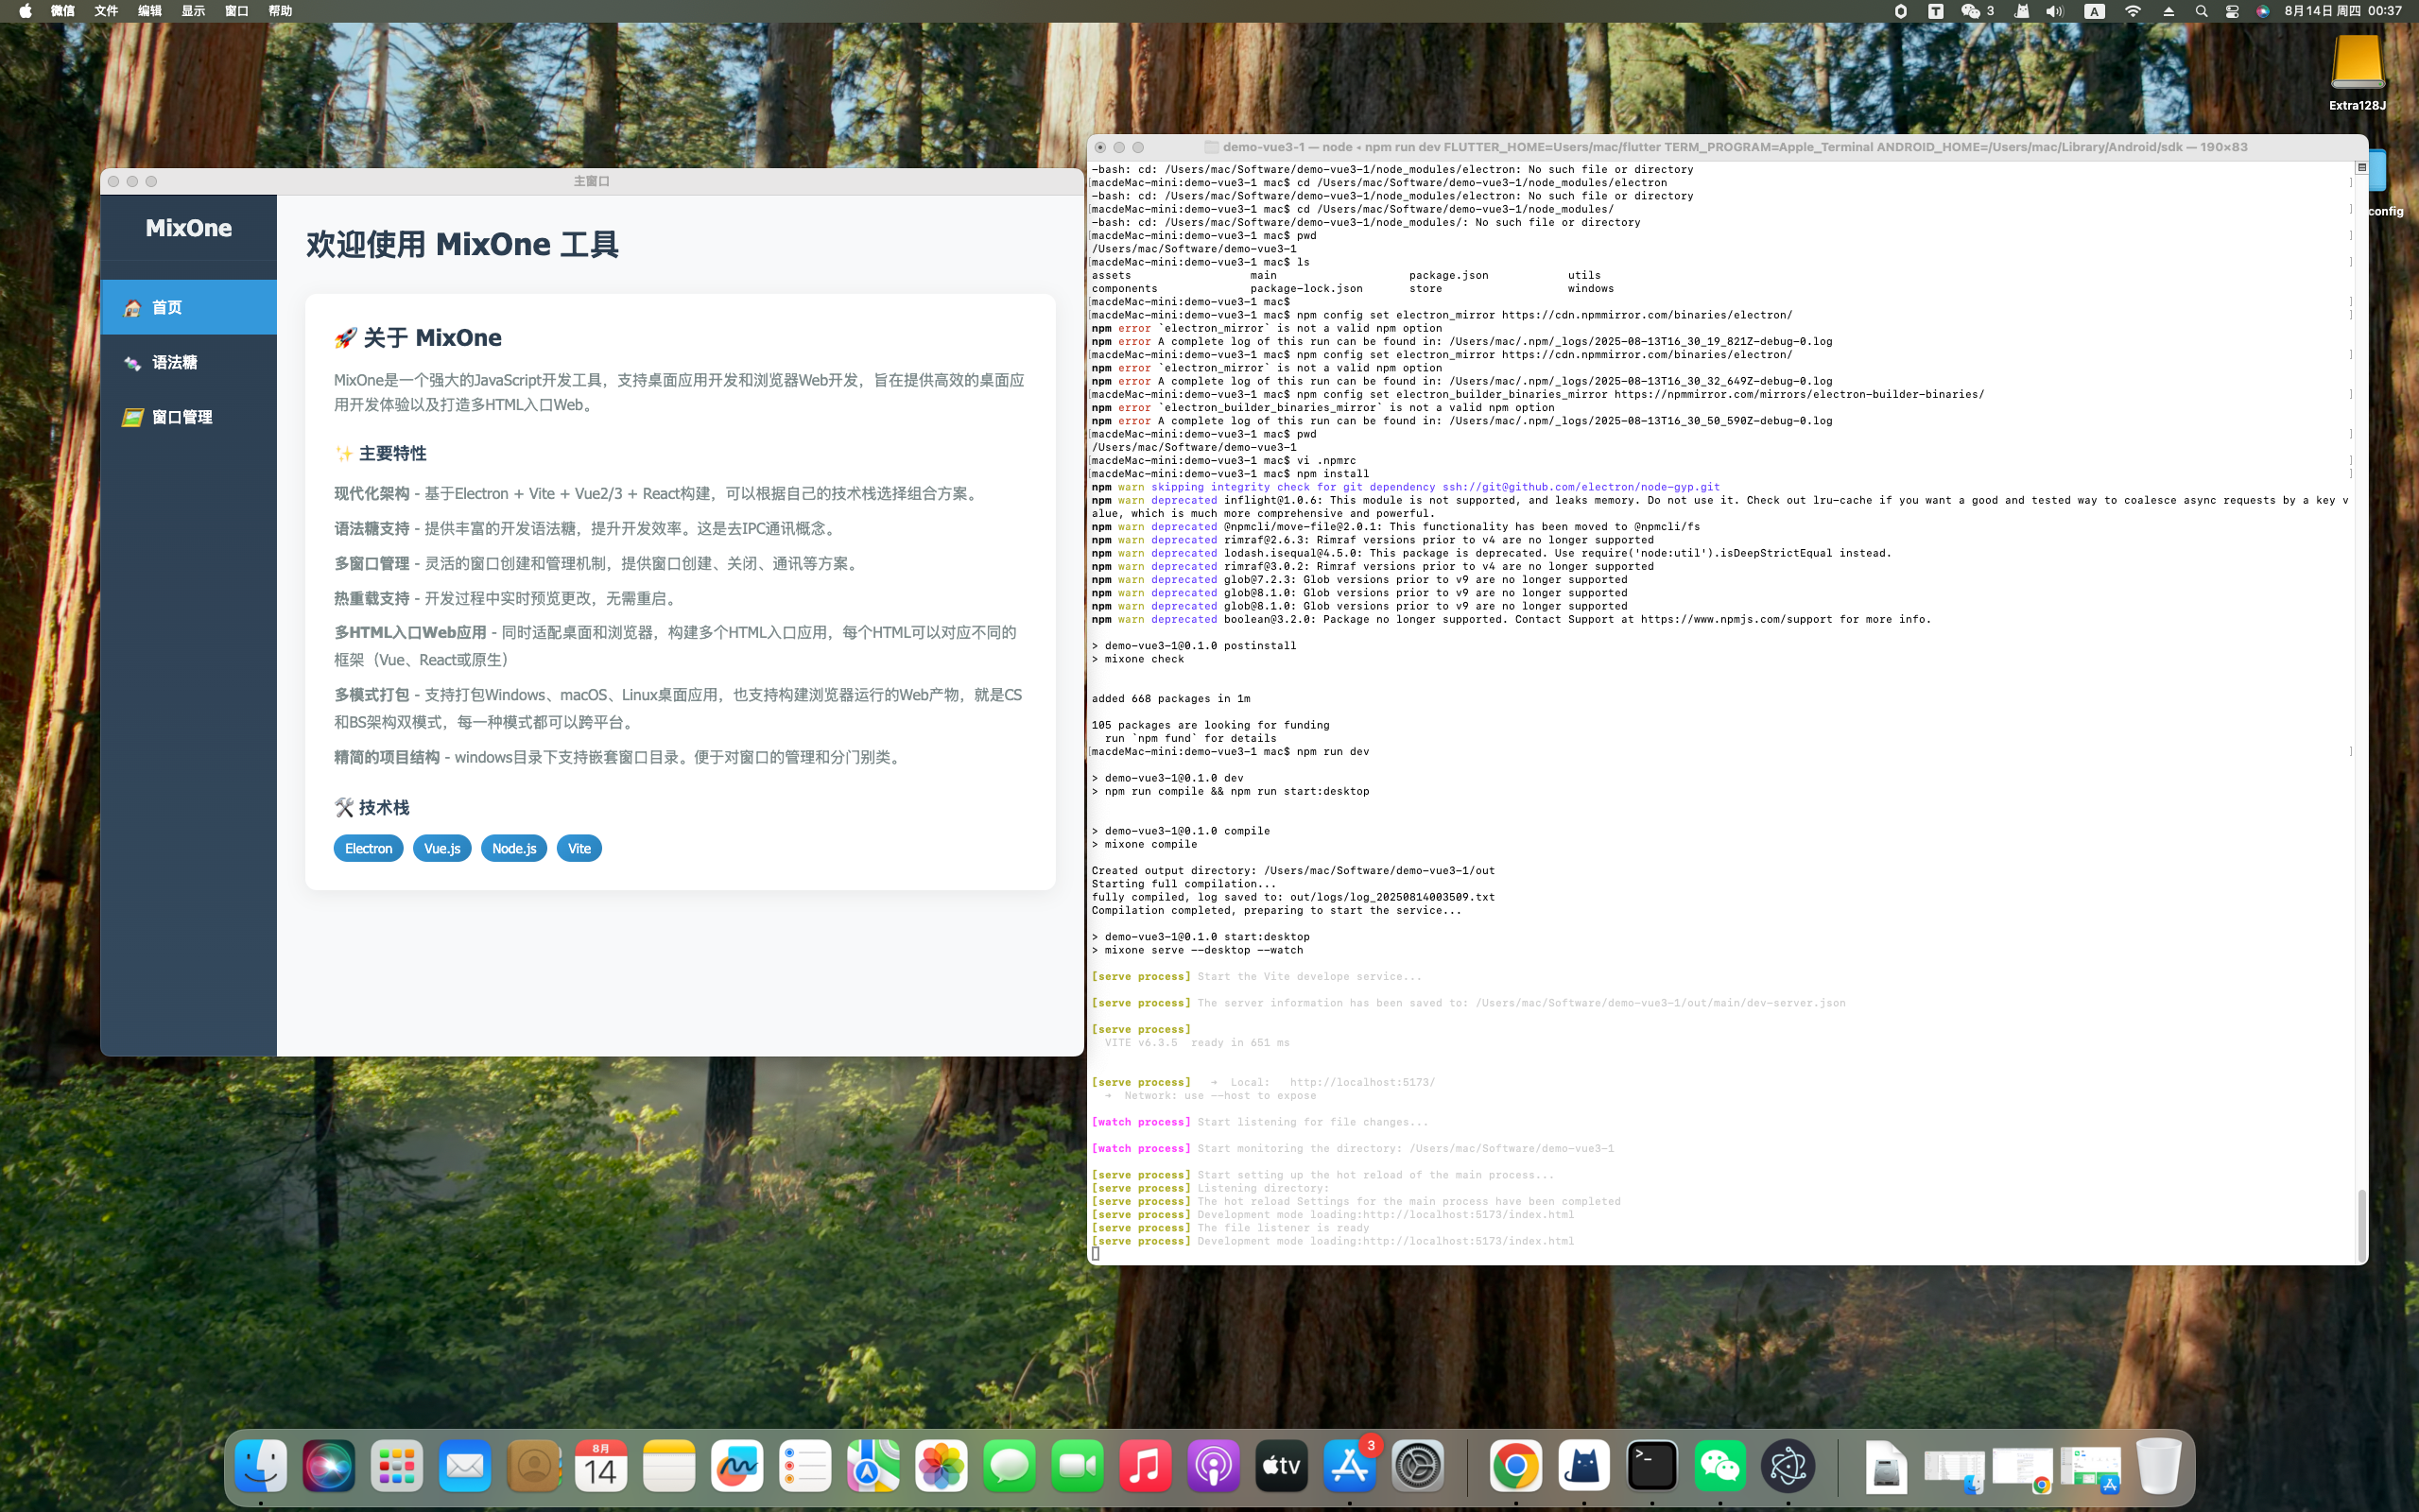The image size is (2419, 1512).
Task: Open Finder from the Dock
Action: (261, 1466)
